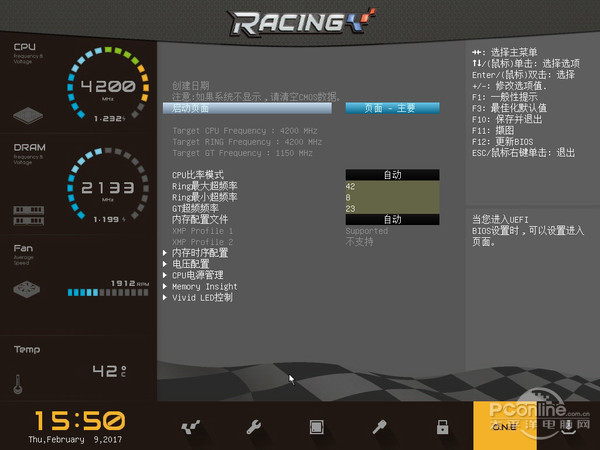
Task: Expand the 电压配置 submenu
Action: pos(191,264)
